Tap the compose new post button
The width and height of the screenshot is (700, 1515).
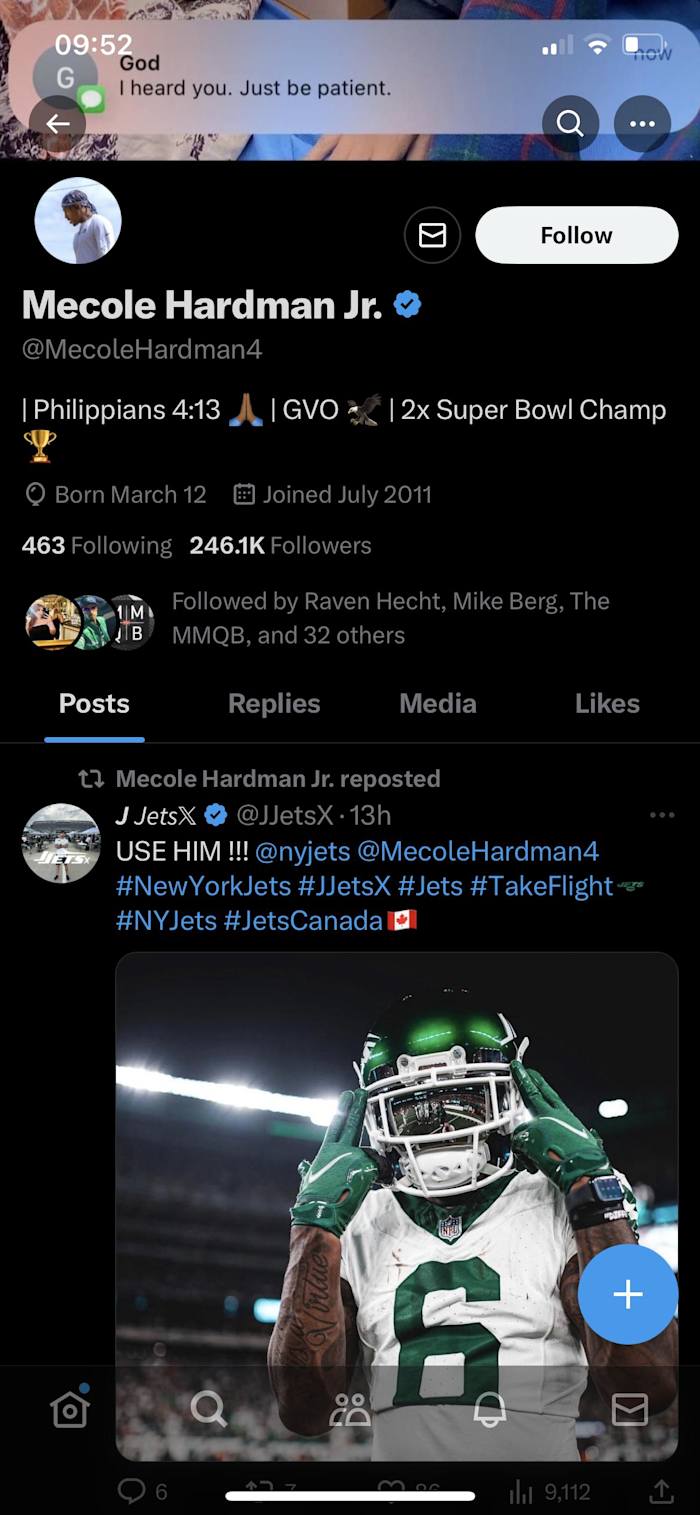(x=628, y=1294)
